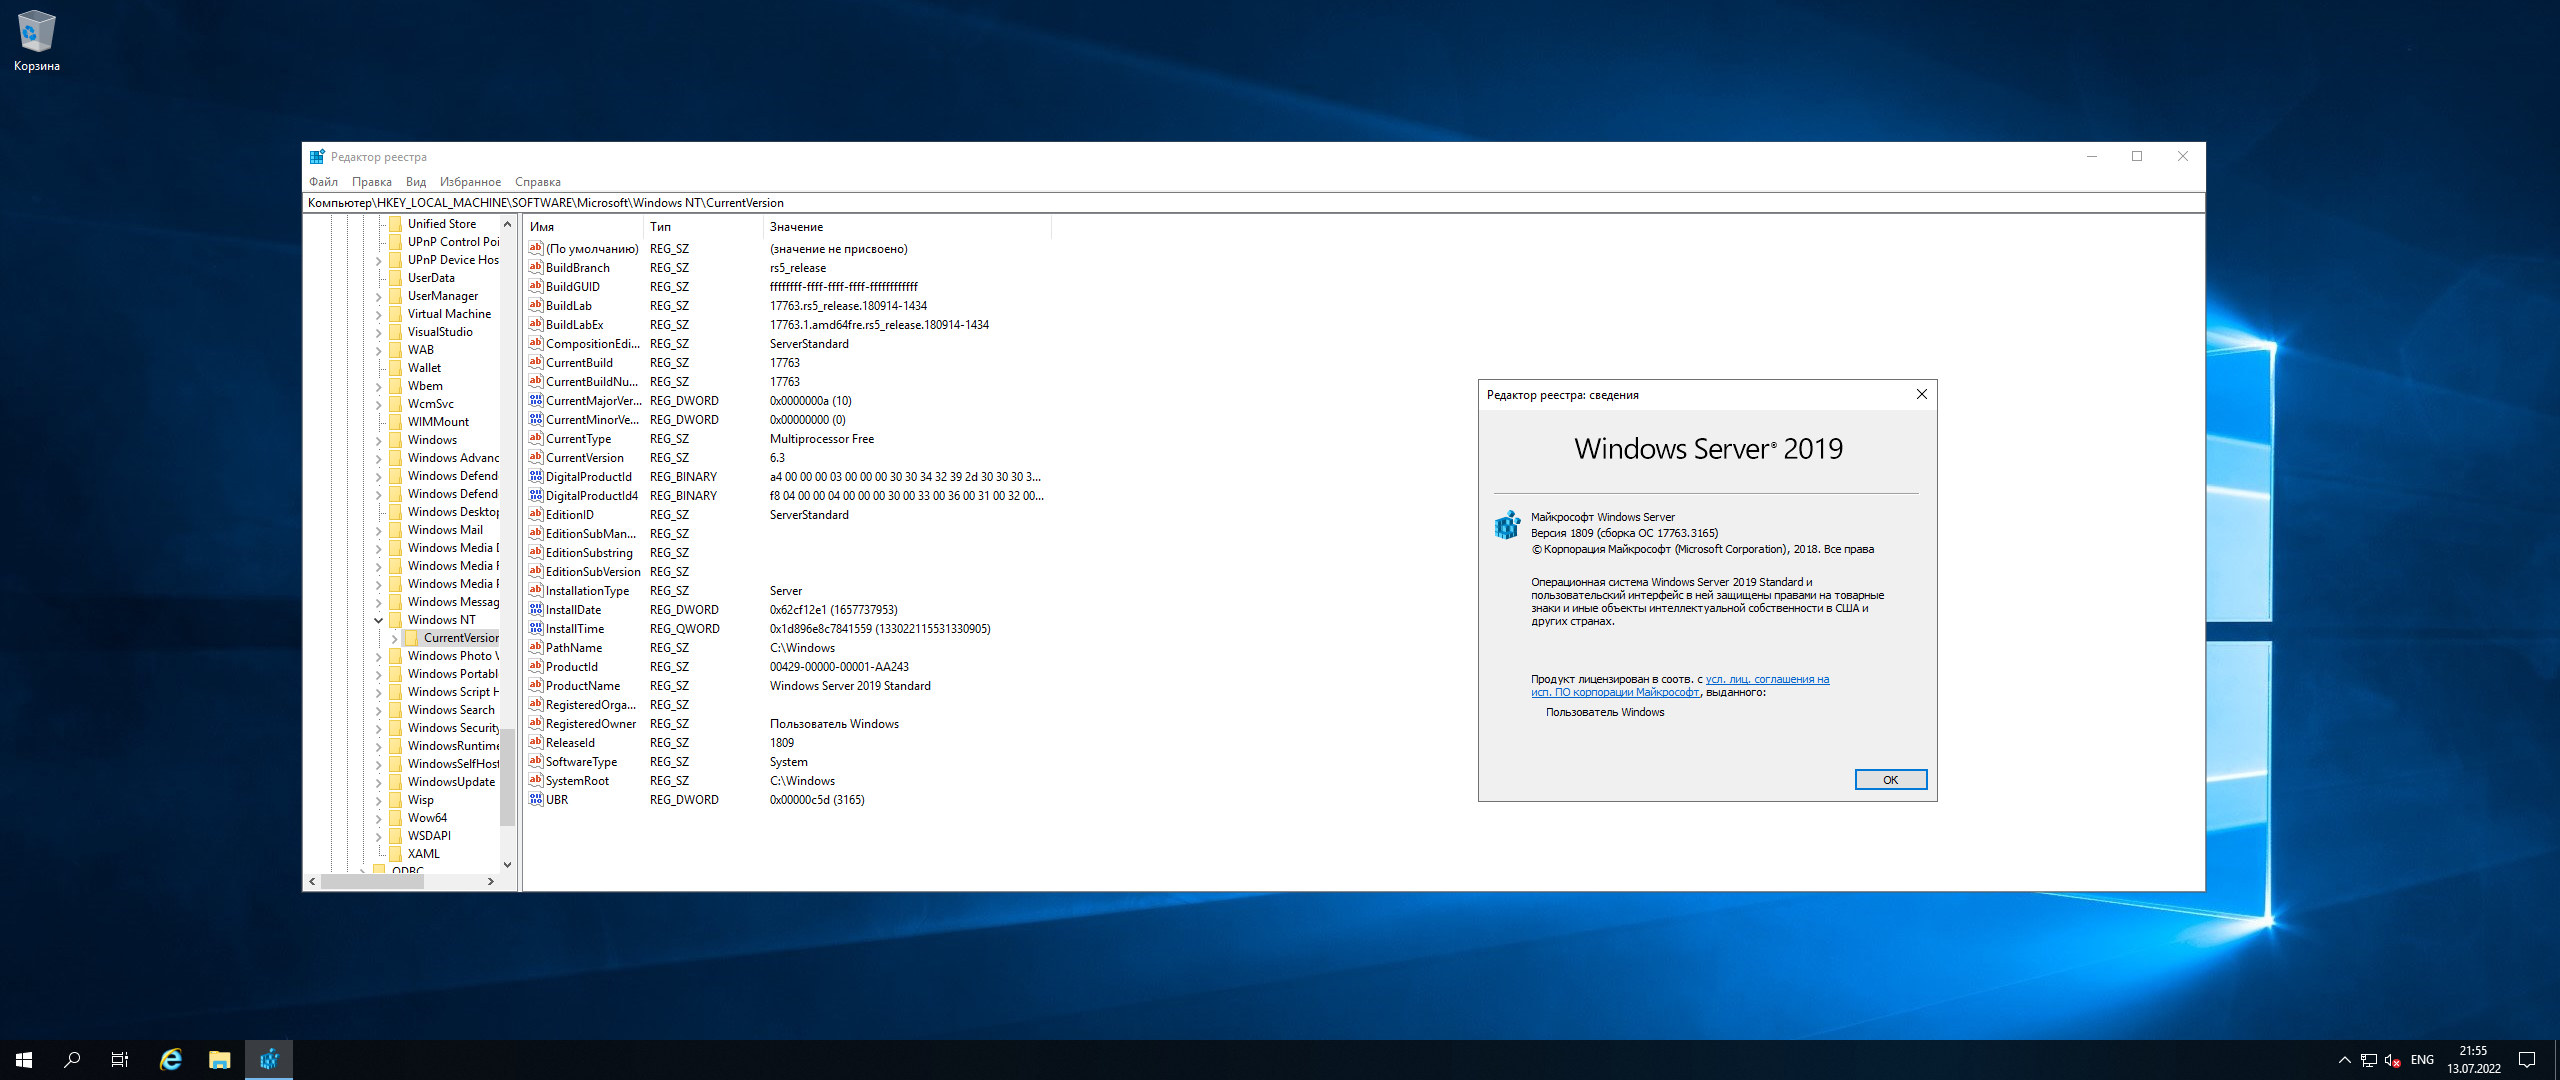Open the Вид menu
This screenshot has width=2560, height=1080.
point(416,182)
